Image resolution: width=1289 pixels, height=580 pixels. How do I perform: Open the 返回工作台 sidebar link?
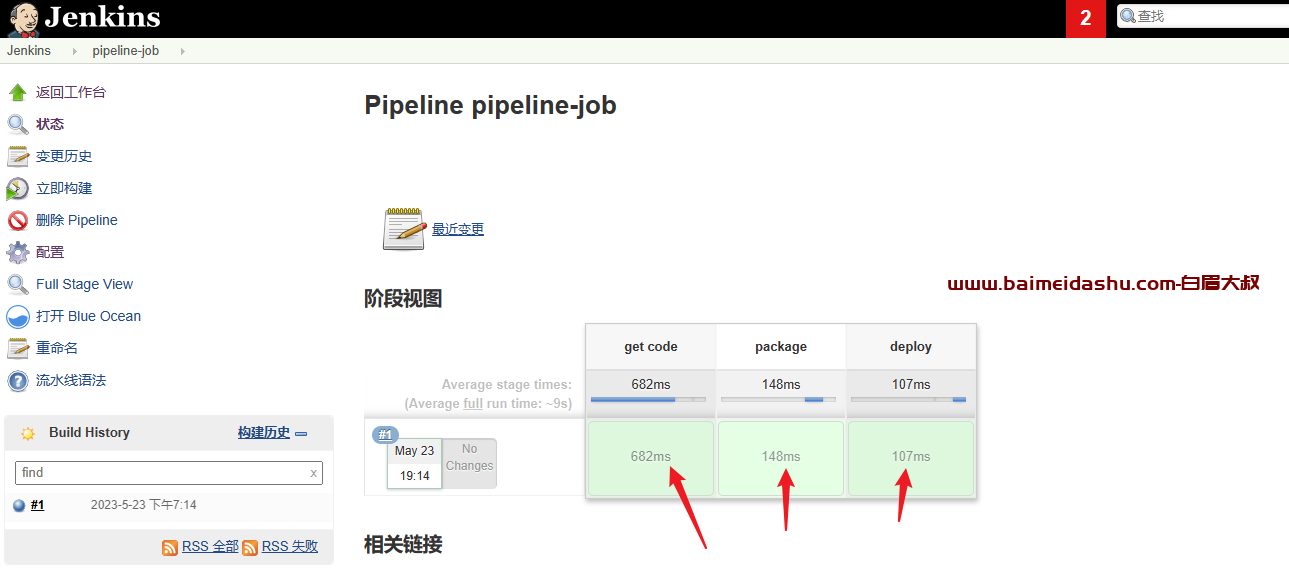click(71, 92)
